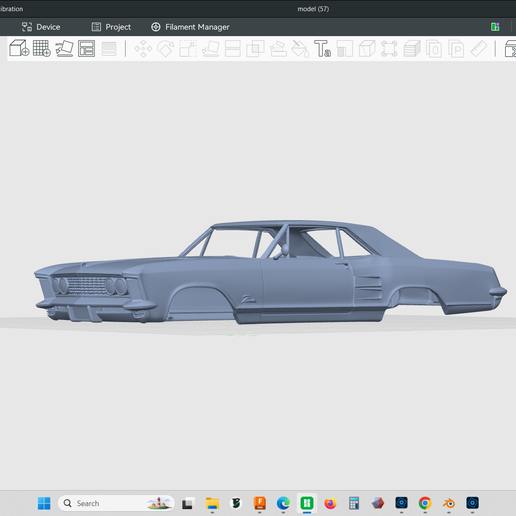Select the paint bucket Color Painting tool
This screenshot has width=516, height=516.
pyautogui.click(x=300, y=49)
